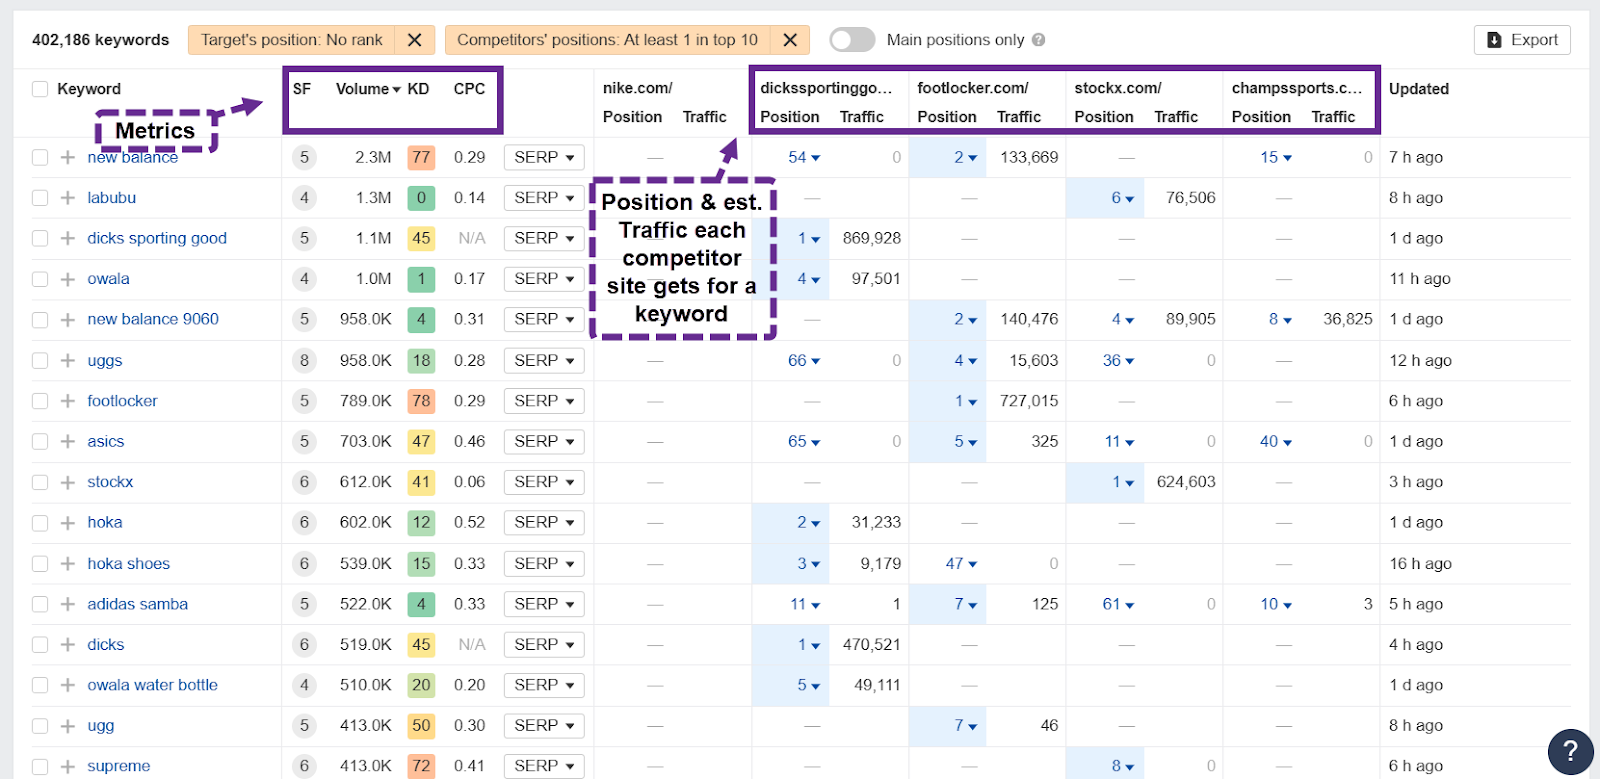Open SERP dropdown for dicks sporting good

(x=544, y=238)
